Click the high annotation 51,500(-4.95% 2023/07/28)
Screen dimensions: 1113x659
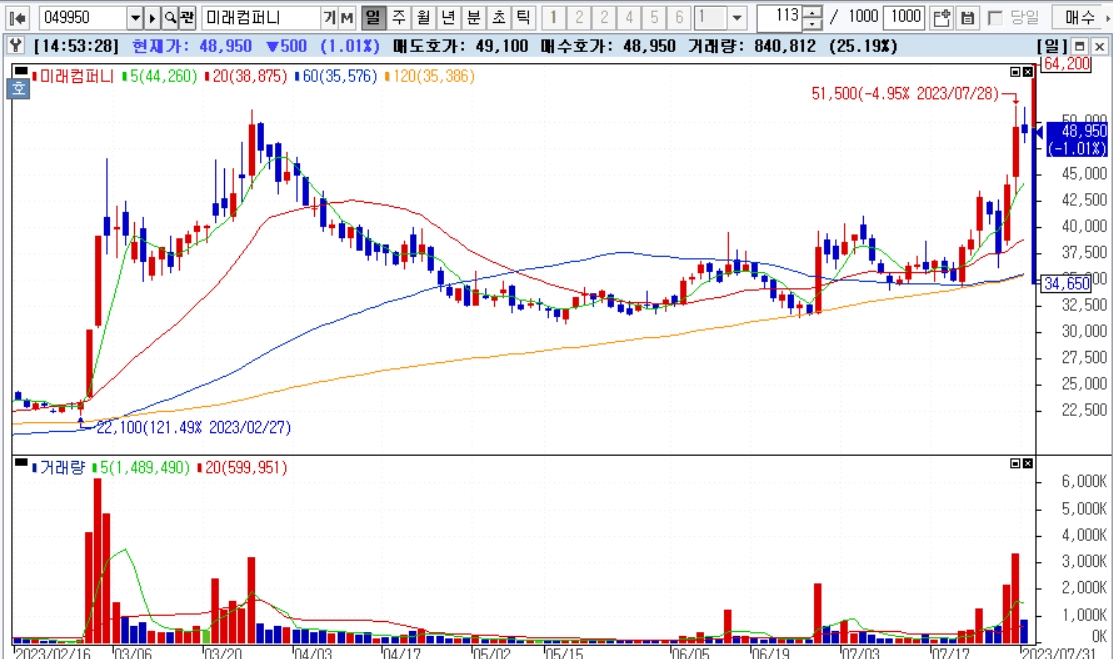coord(905,94)
